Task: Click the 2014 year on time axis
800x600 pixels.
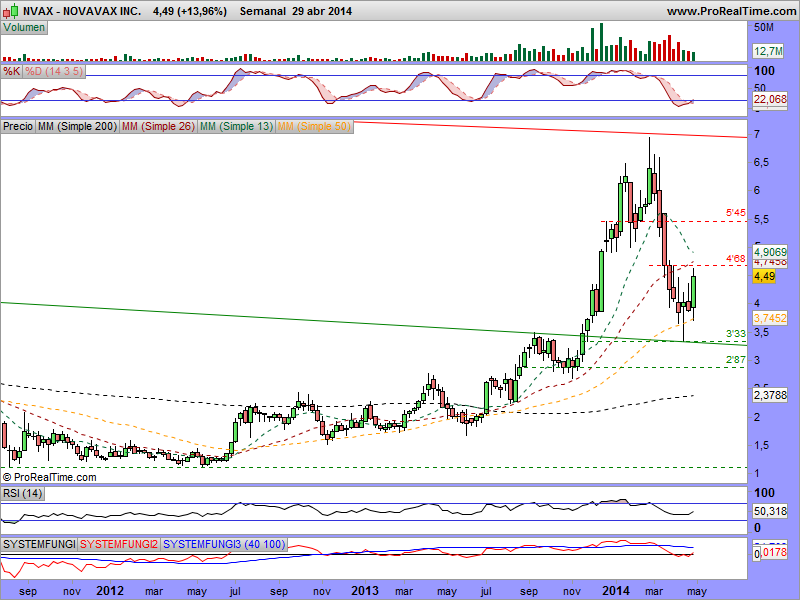Action: [x=616, y=591]
